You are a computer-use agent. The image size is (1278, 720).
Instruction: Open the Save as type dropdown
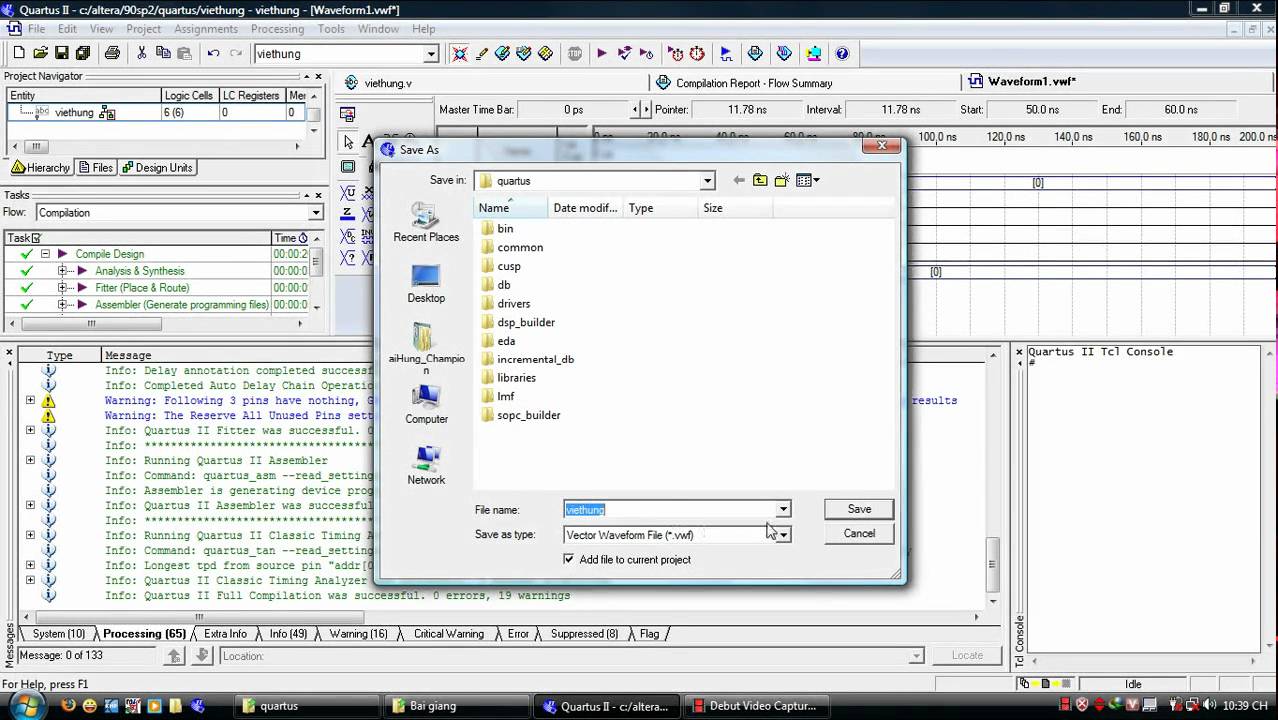click(x=783, y=535)
